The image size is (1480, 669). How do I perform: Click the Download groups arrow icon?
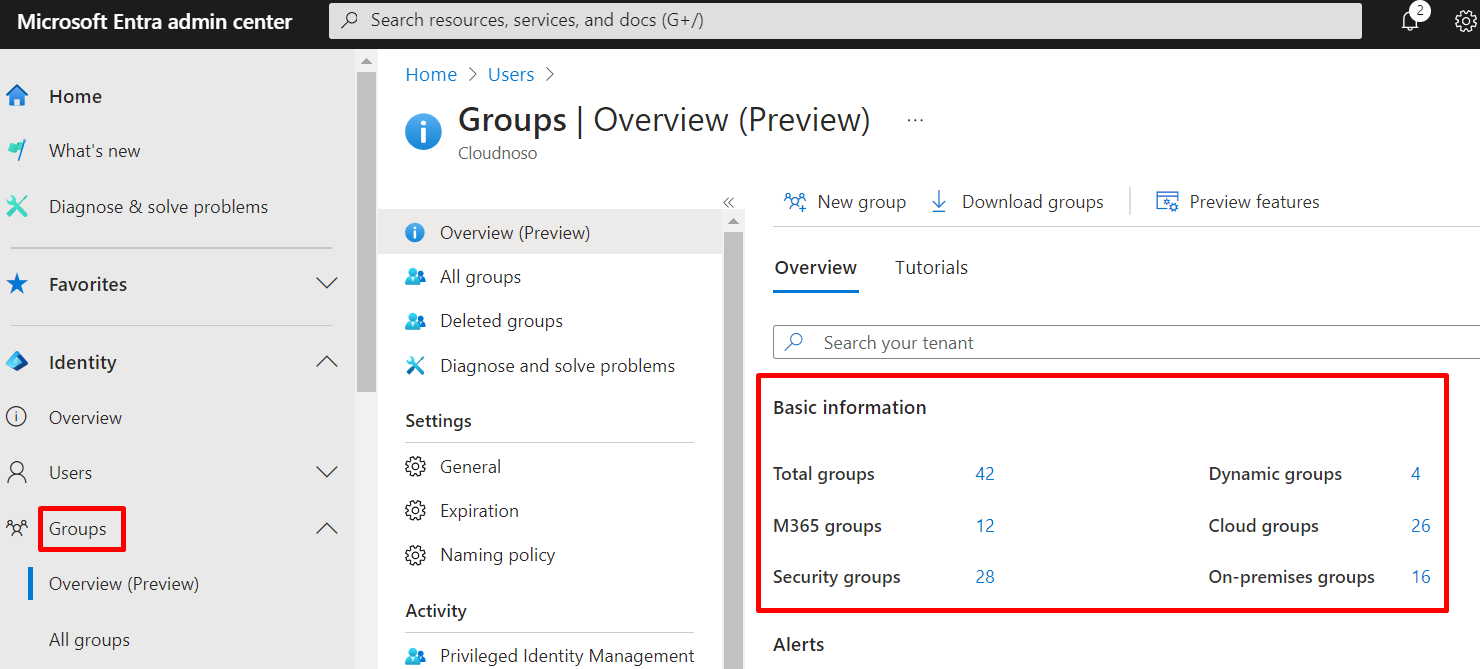(x=939, y=202)
